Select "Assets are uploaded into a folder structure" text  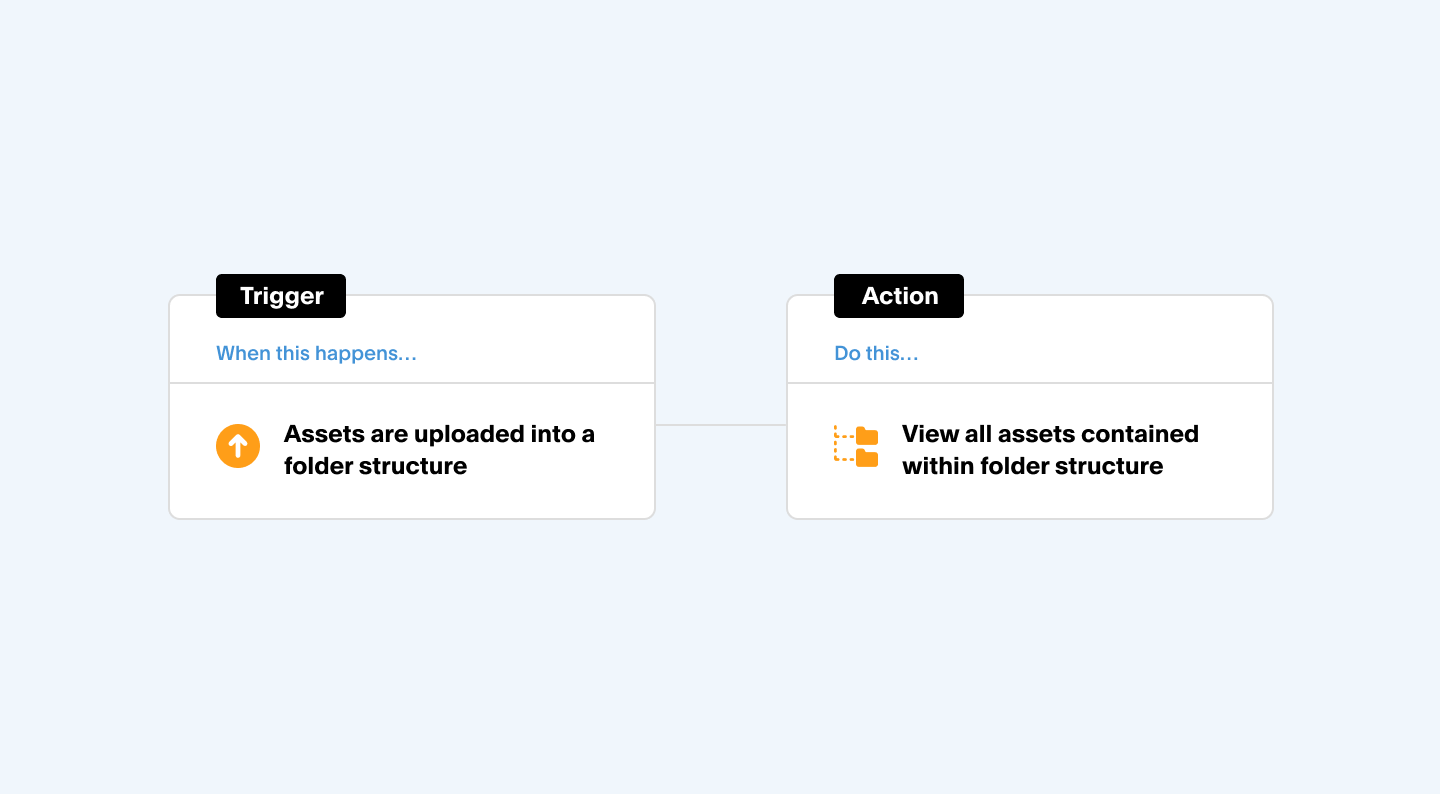coord(439,450)
